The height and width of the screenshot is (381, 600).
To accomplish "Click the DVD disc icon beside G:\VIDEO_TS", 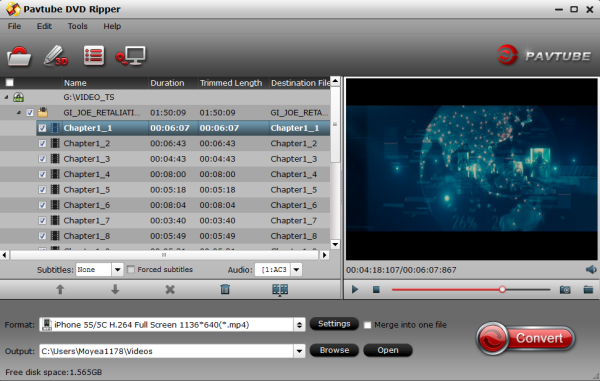I will [18, 97].
